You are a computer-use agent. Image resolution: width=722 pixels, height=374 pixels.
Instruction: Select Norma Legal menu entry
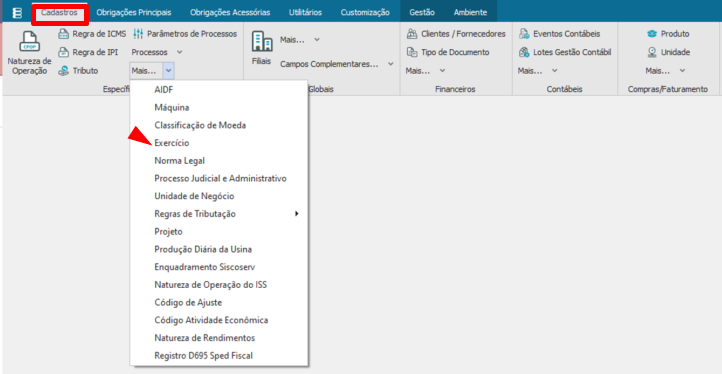point(219,161)
